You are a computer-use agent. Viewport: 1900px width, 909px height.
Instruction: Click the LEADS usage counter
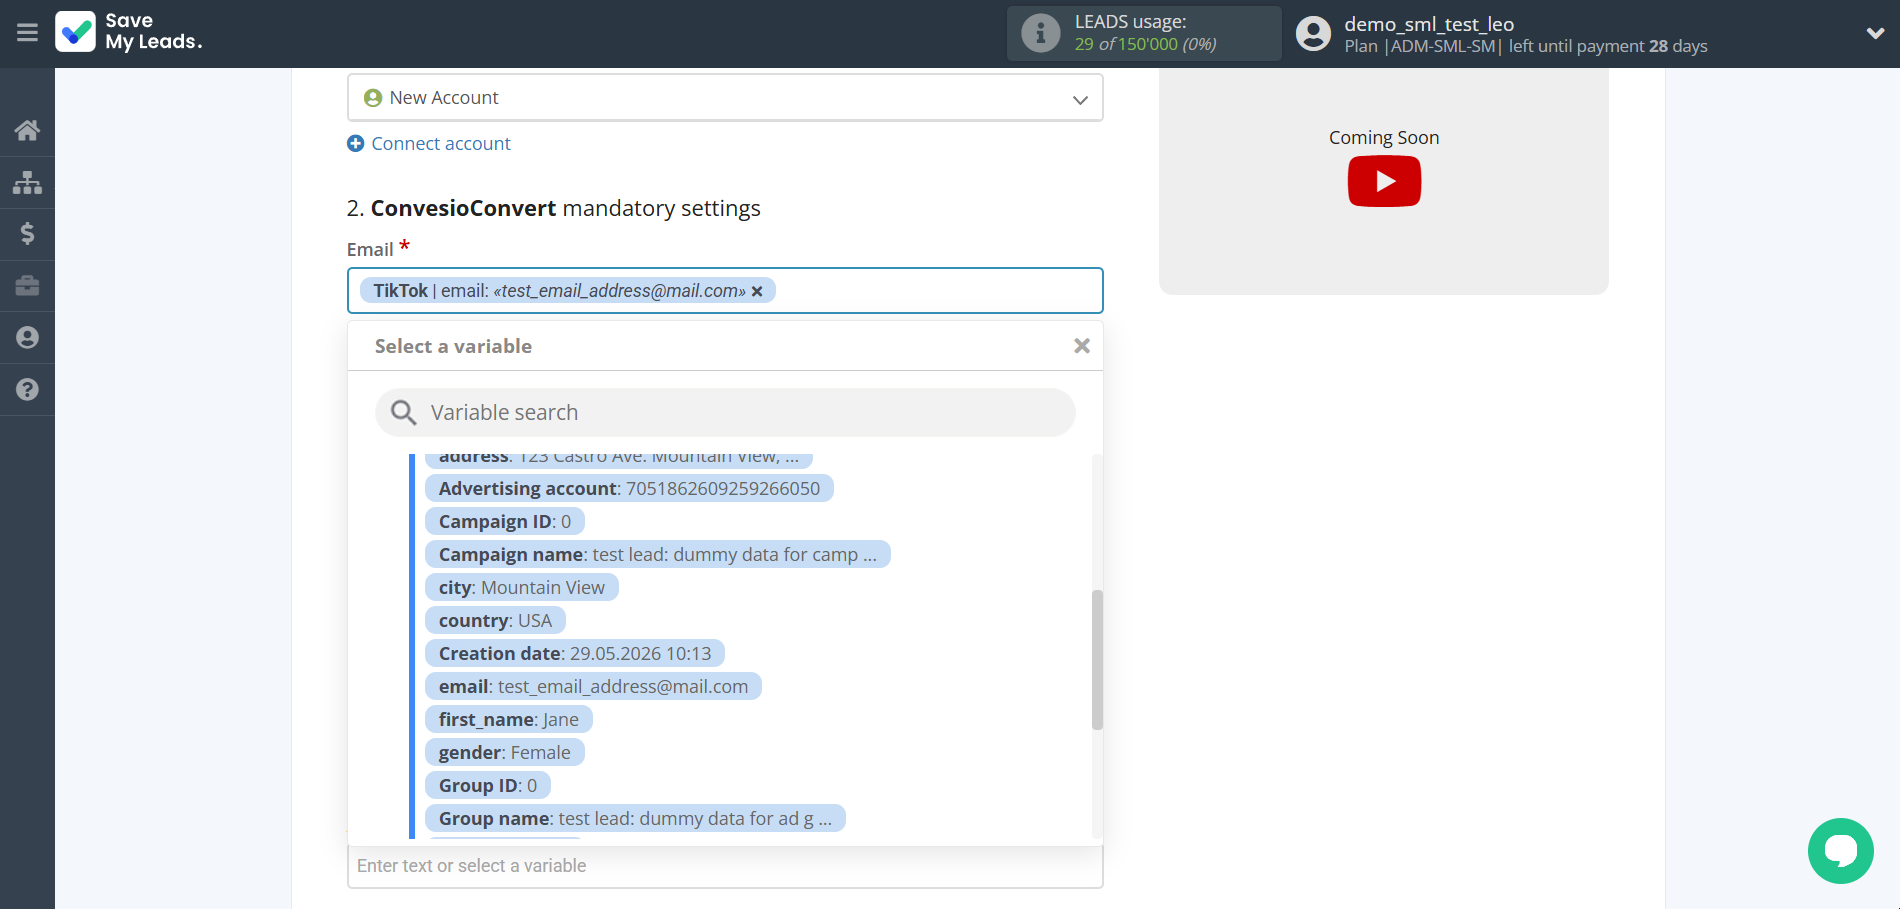pos(1145,33)
